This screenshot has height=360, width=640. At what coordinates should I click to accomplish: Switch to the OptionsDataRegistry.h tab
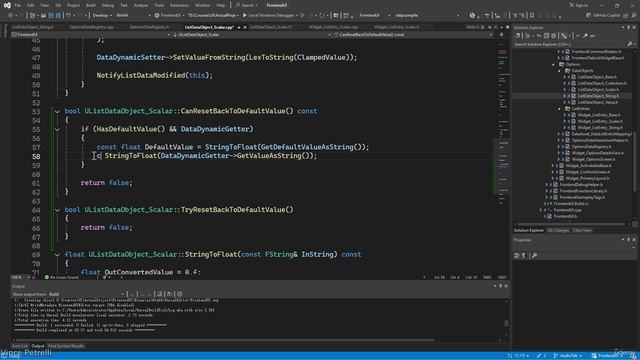coord(149,27)
